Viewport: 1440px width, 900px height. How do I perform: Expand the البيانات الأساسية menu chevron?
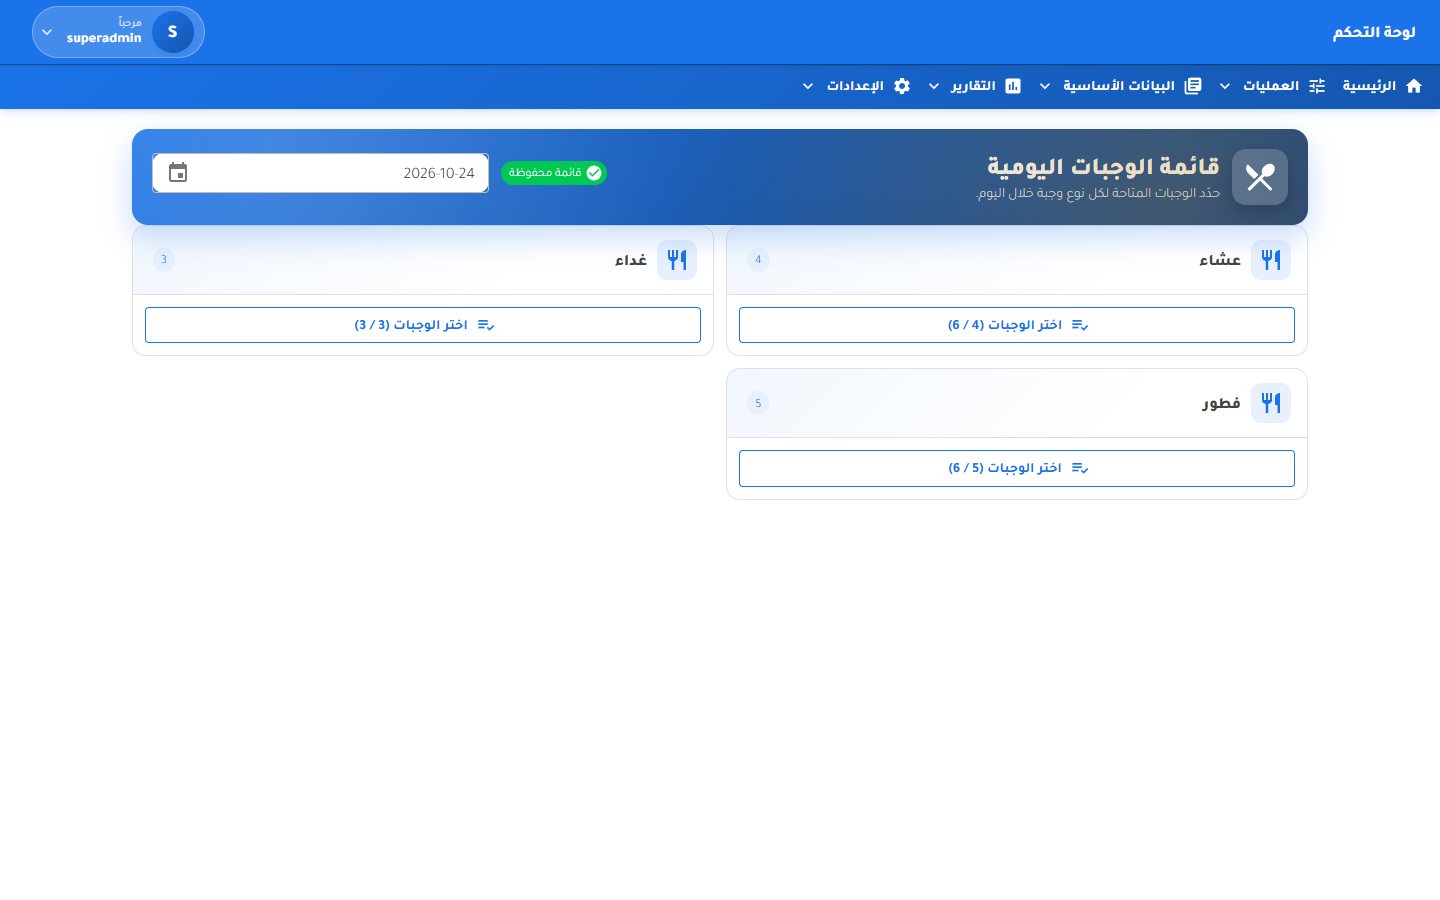[x=1045, y=87]
